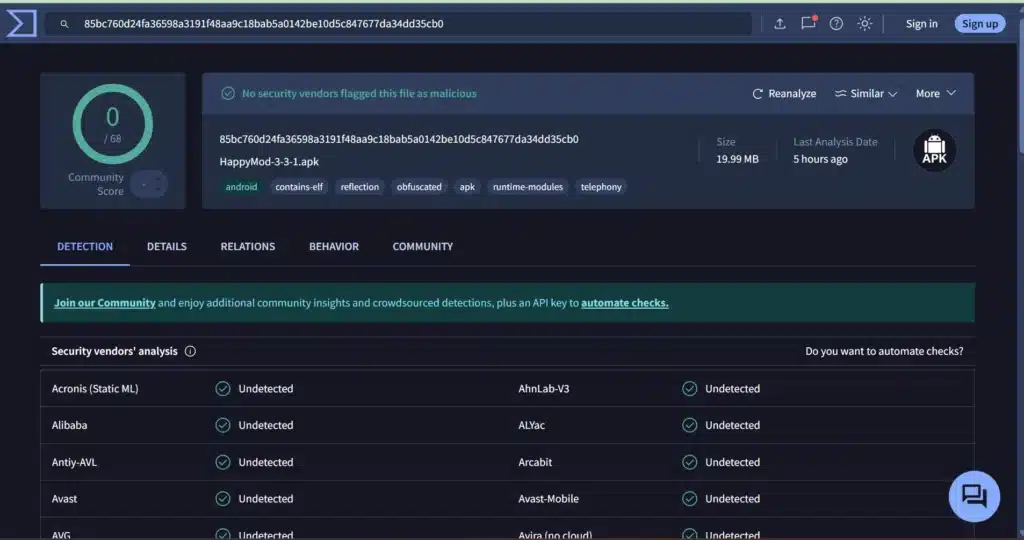This screenshot has height=540, width=1024.
Task: Open the notifications flag icon
Action: click(808, 23)
